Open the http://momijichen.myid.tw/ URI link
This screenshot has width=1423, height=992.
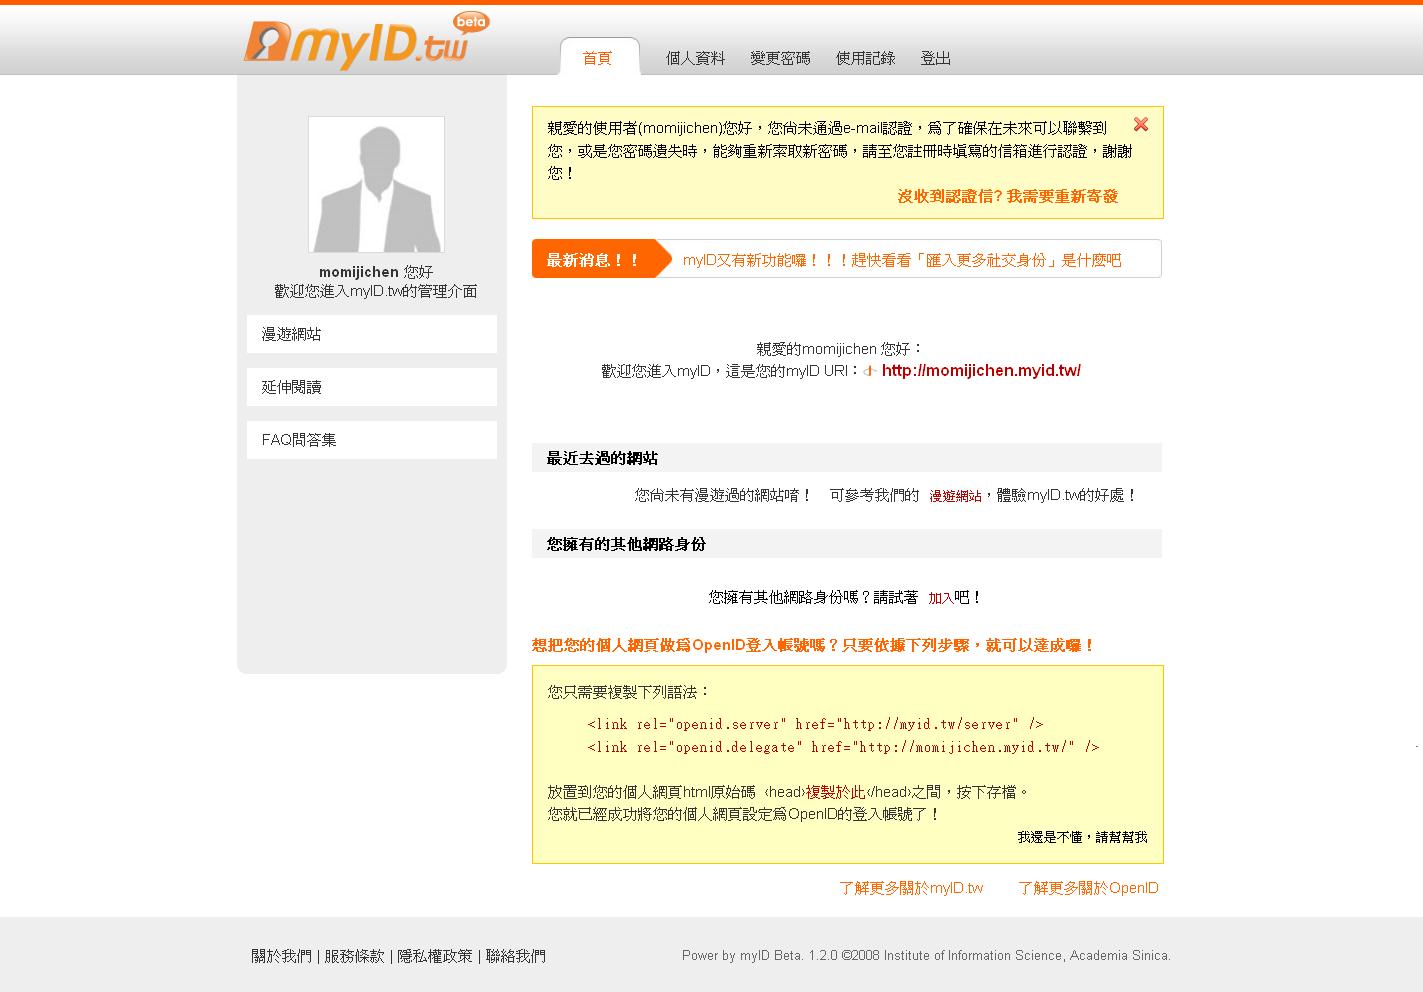[981, 370]
